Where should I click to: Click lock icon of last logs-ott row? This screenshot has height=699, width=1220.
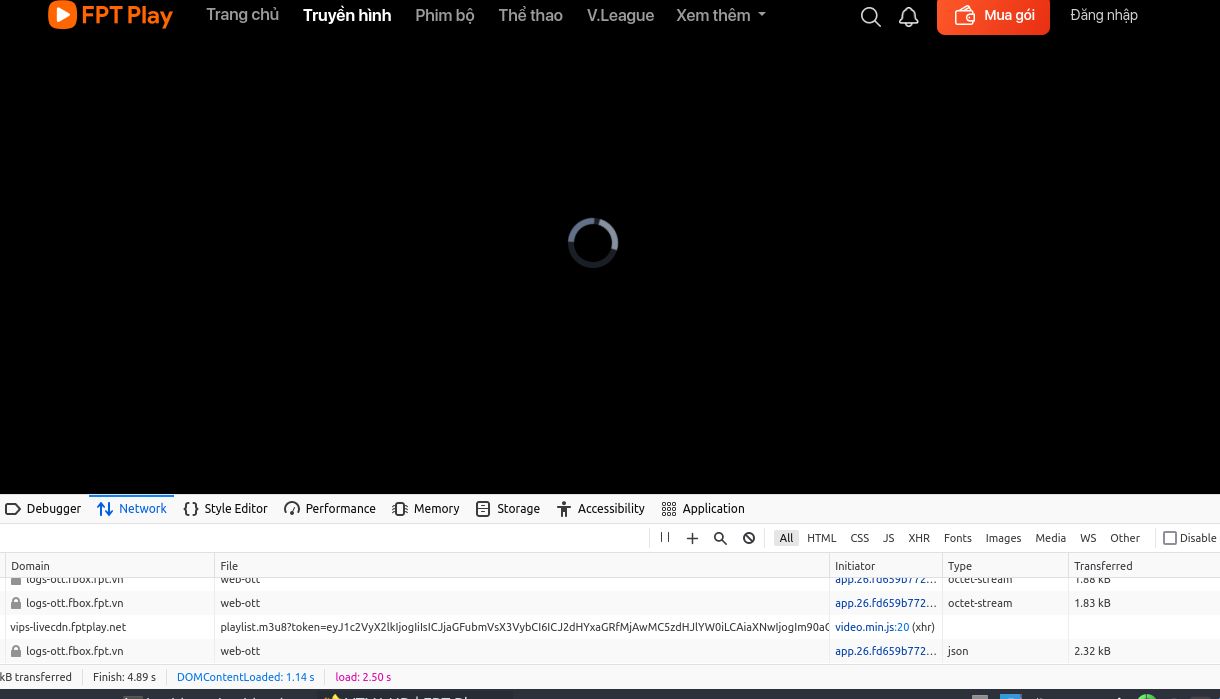pyautogui.click(x=16, y=651)
